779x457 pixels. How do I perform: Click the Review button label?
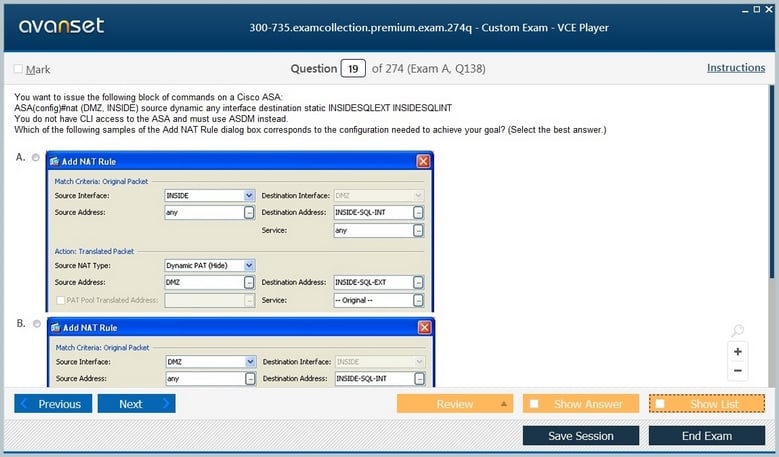click(x=455, y=404)
